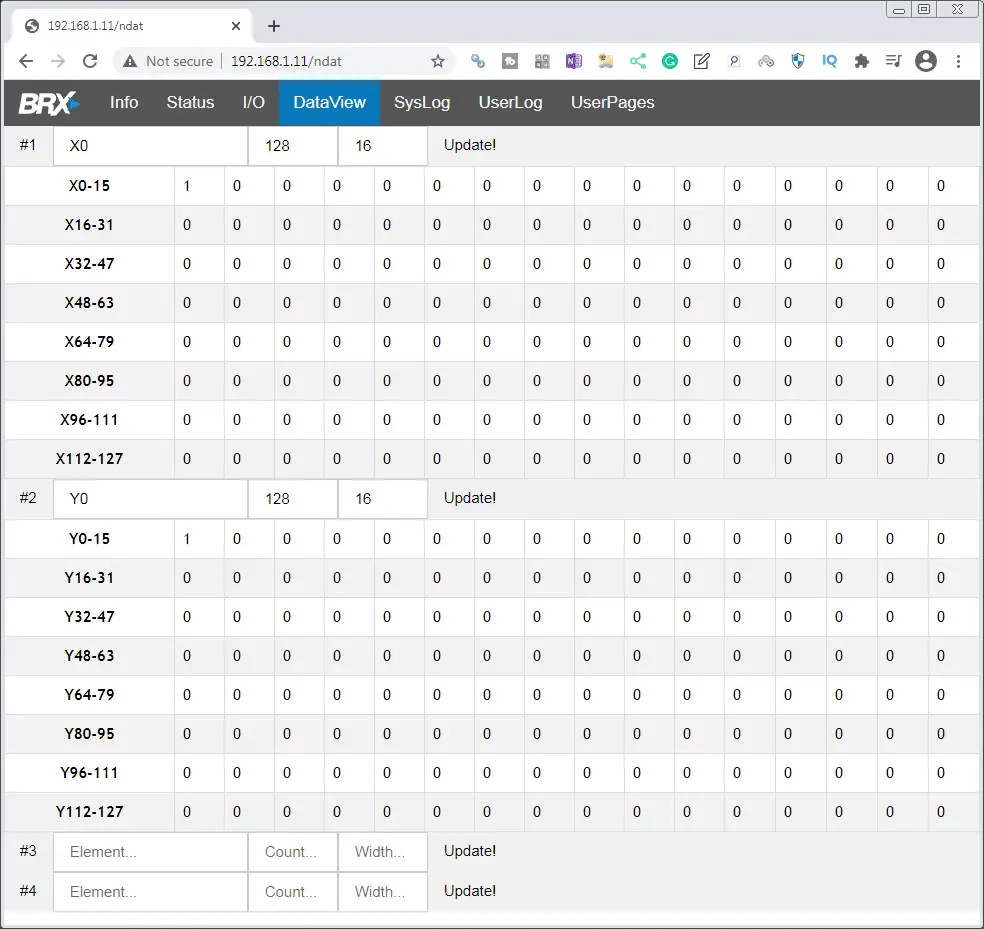Open the magnifier search extension
The width and height of the screenshot is (984, 929).
(x=734, y=61)
